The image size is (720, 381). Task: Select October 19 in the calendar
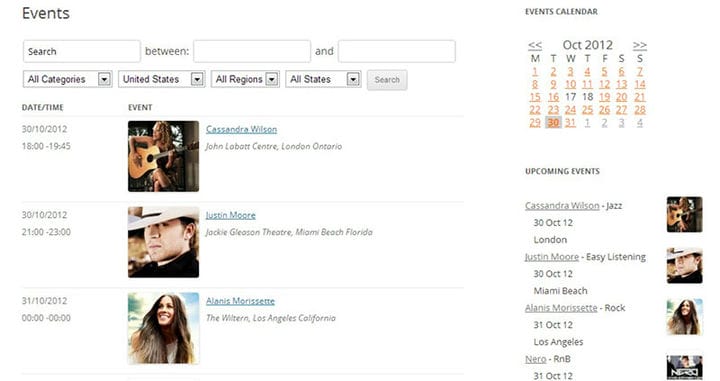pos(605,97)
